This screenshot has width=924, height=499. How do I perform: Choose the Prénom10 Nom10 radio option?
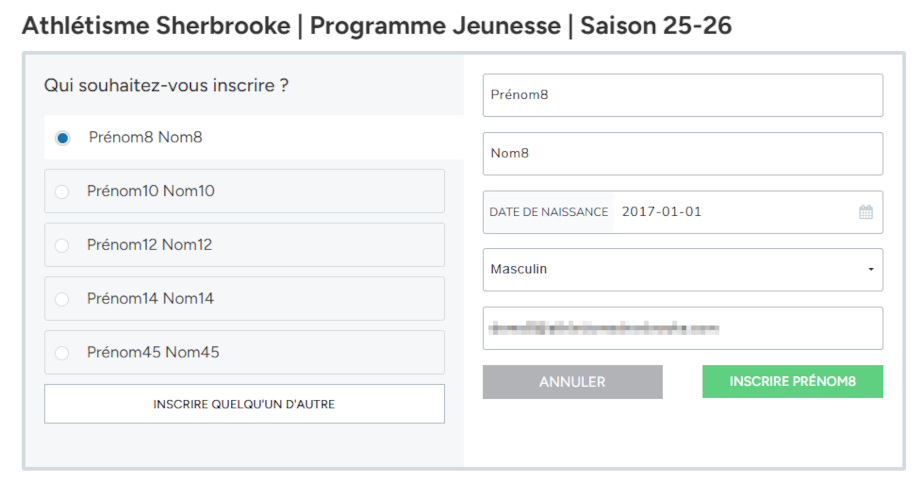click(62, 191)
